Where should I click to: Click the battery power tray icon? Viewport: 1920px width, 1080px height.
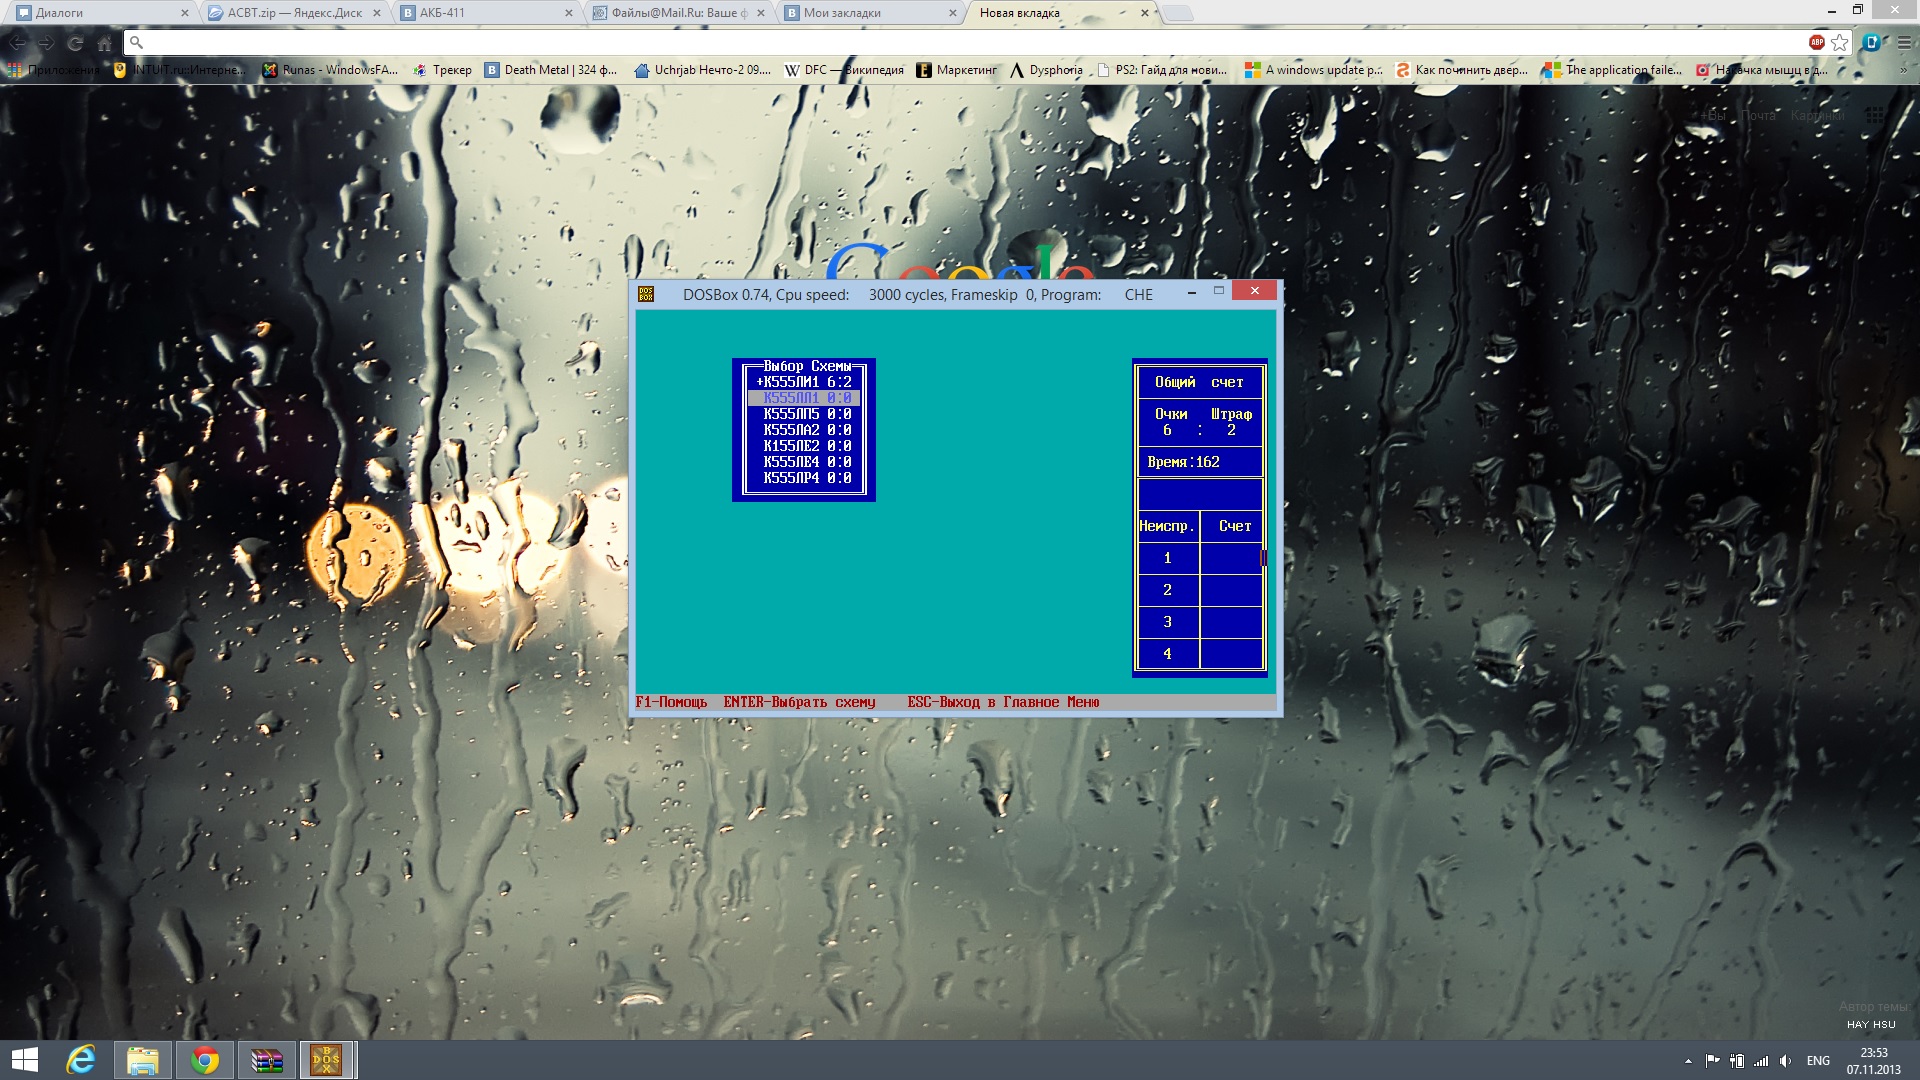click(1737, 1061)
